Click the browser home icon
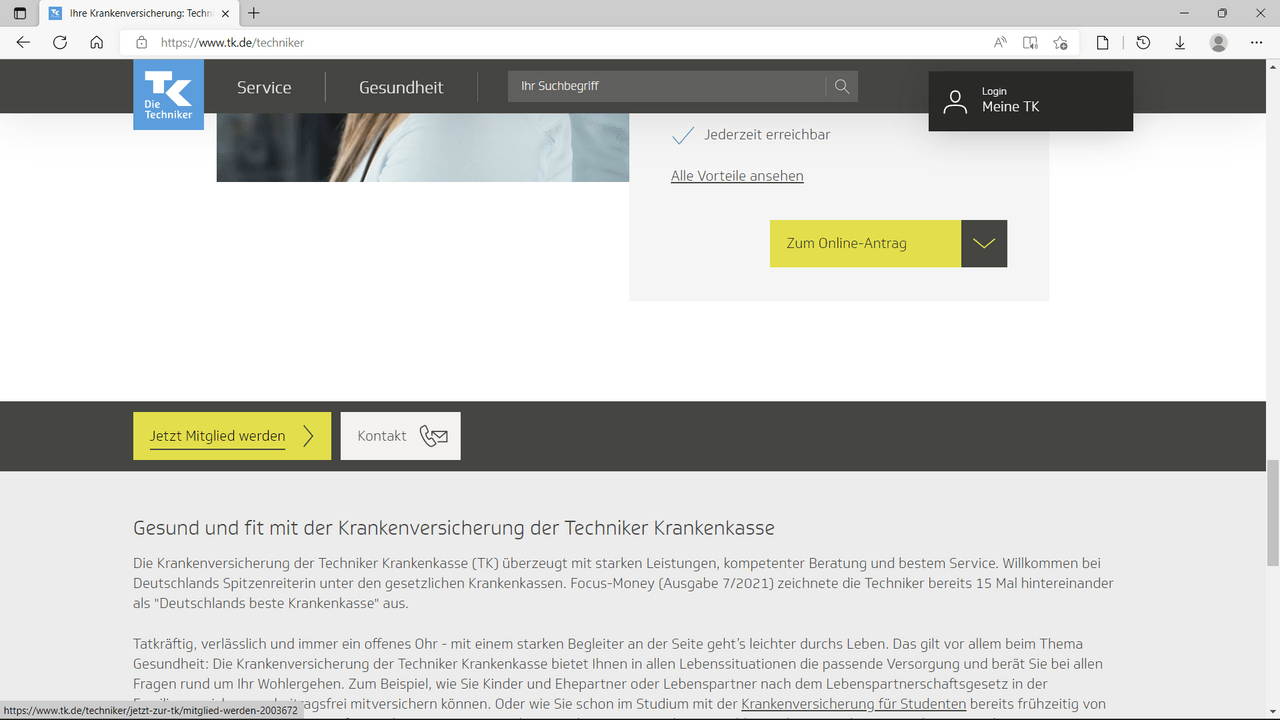 tap(96, 43)
